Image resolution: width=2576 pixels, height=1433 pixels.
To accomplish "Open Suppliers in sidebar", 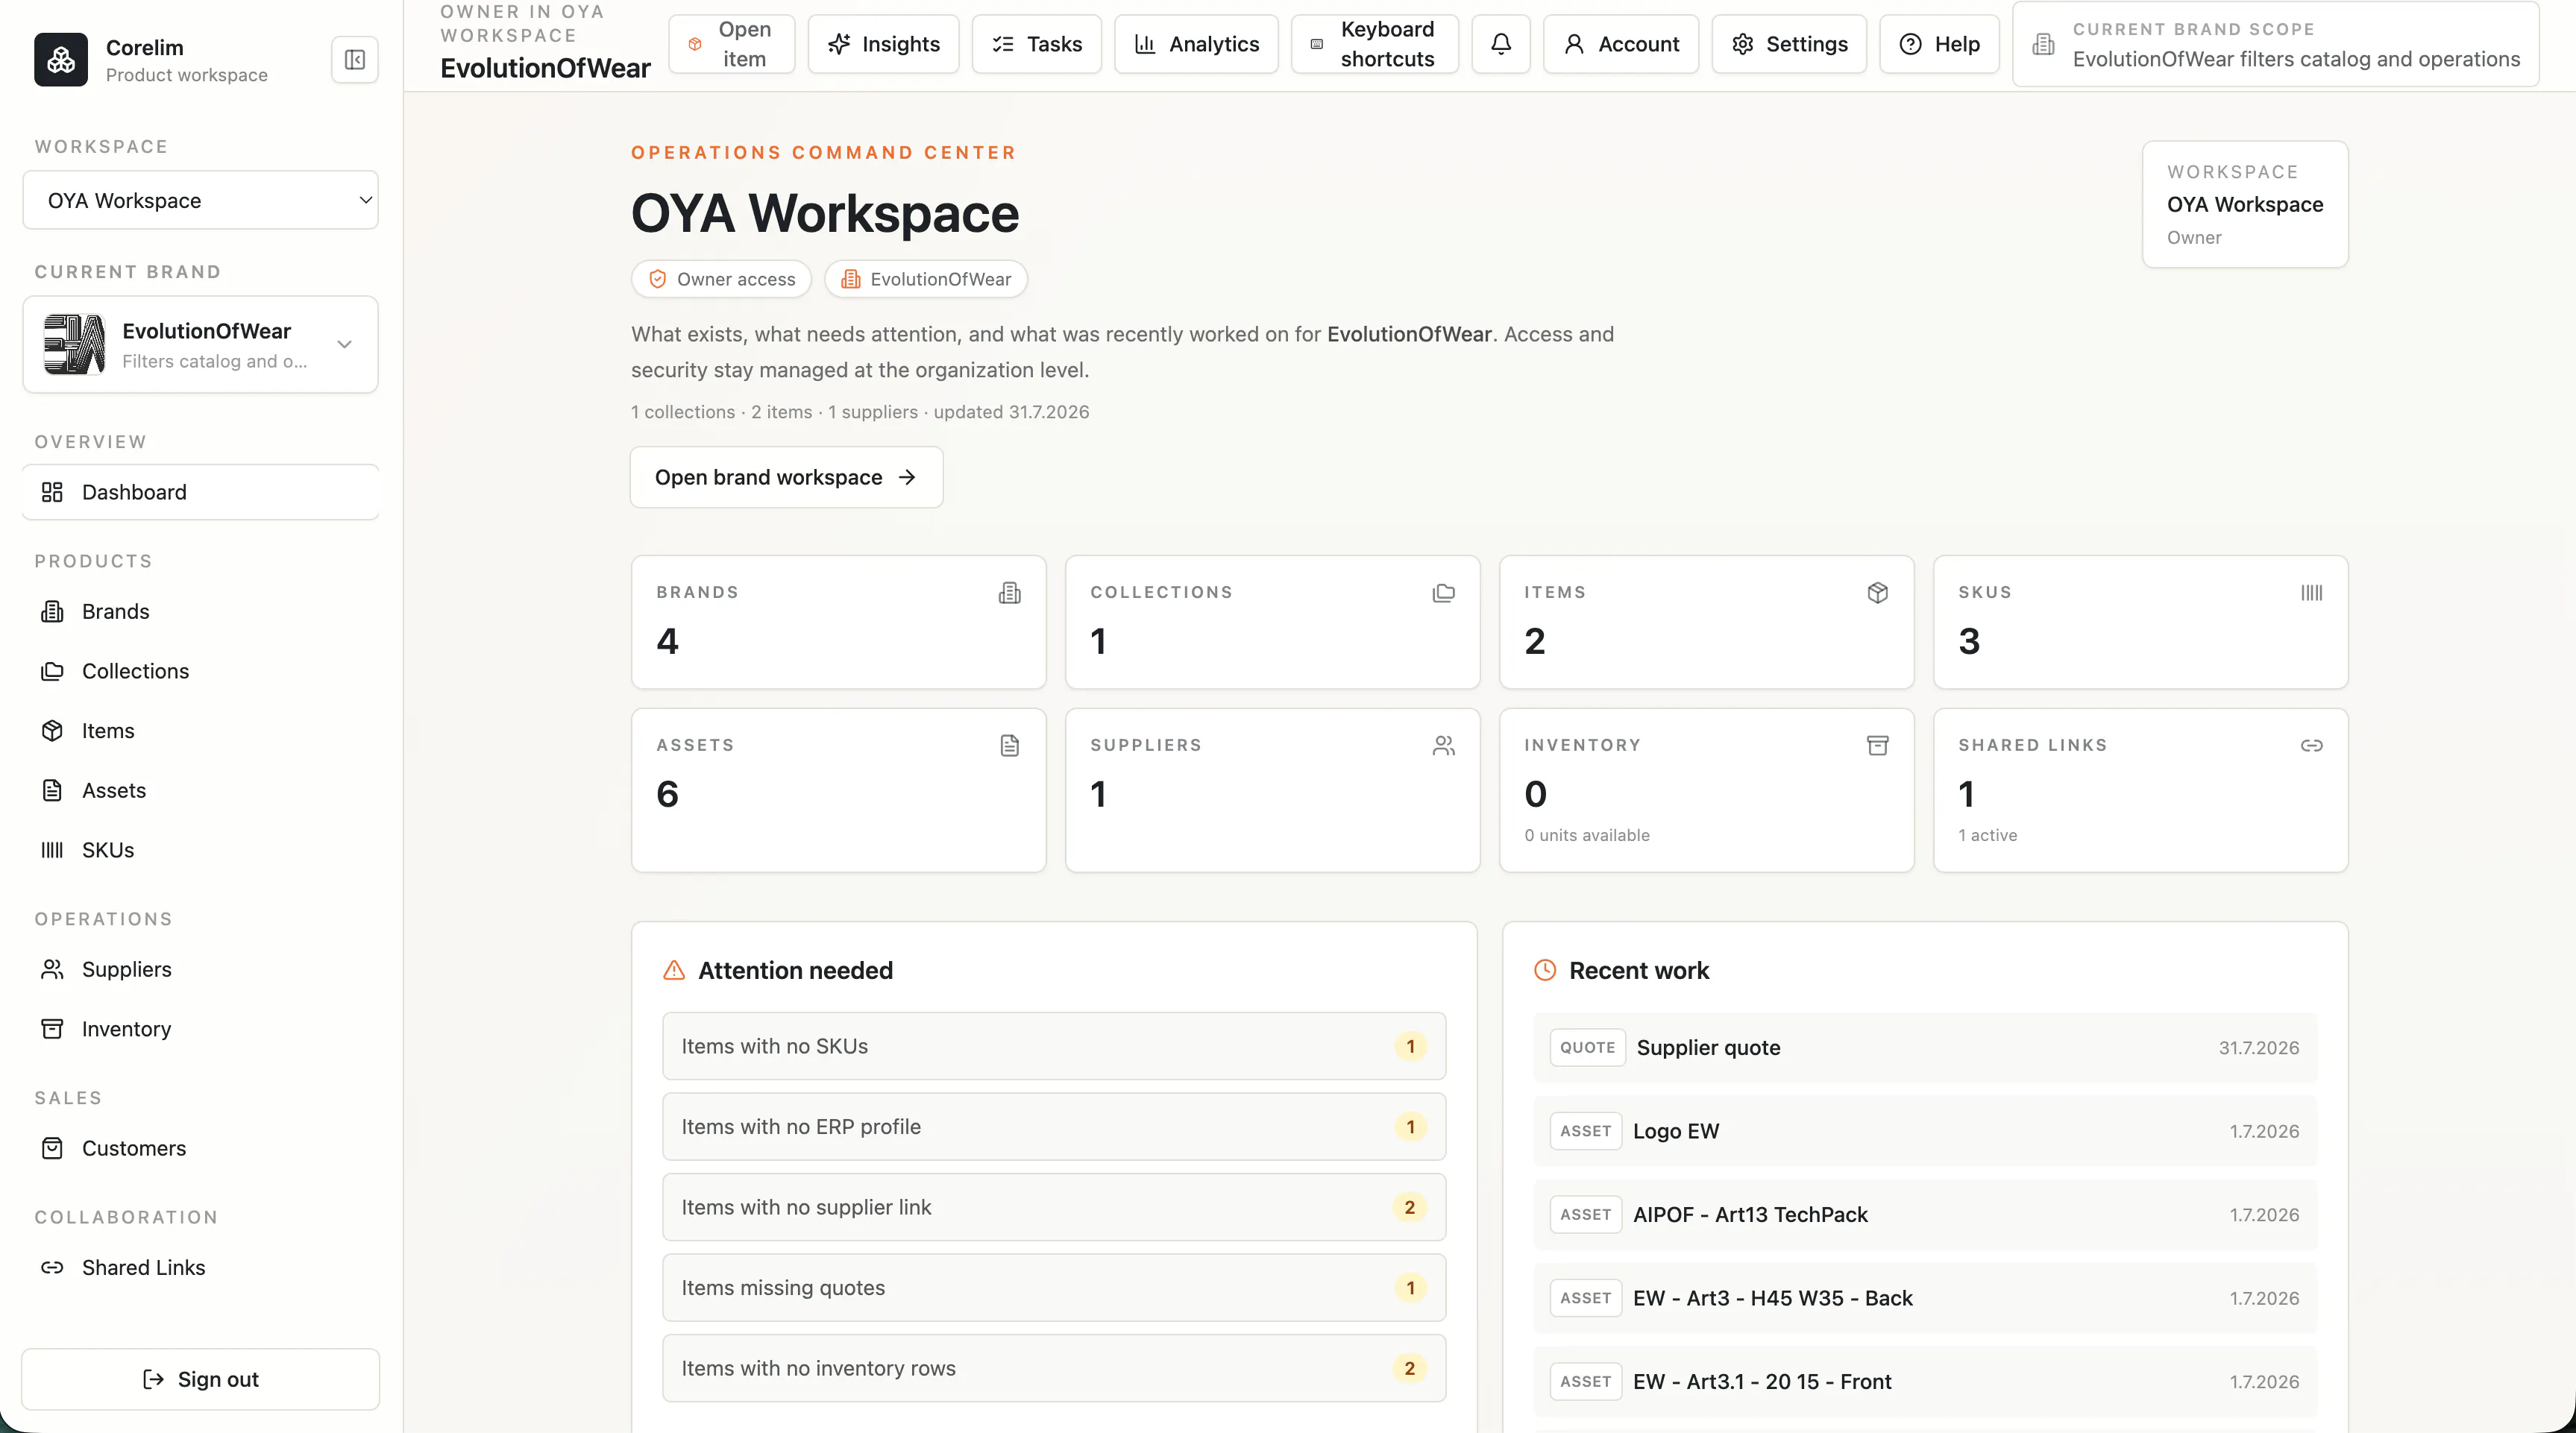I will [201, 969].
